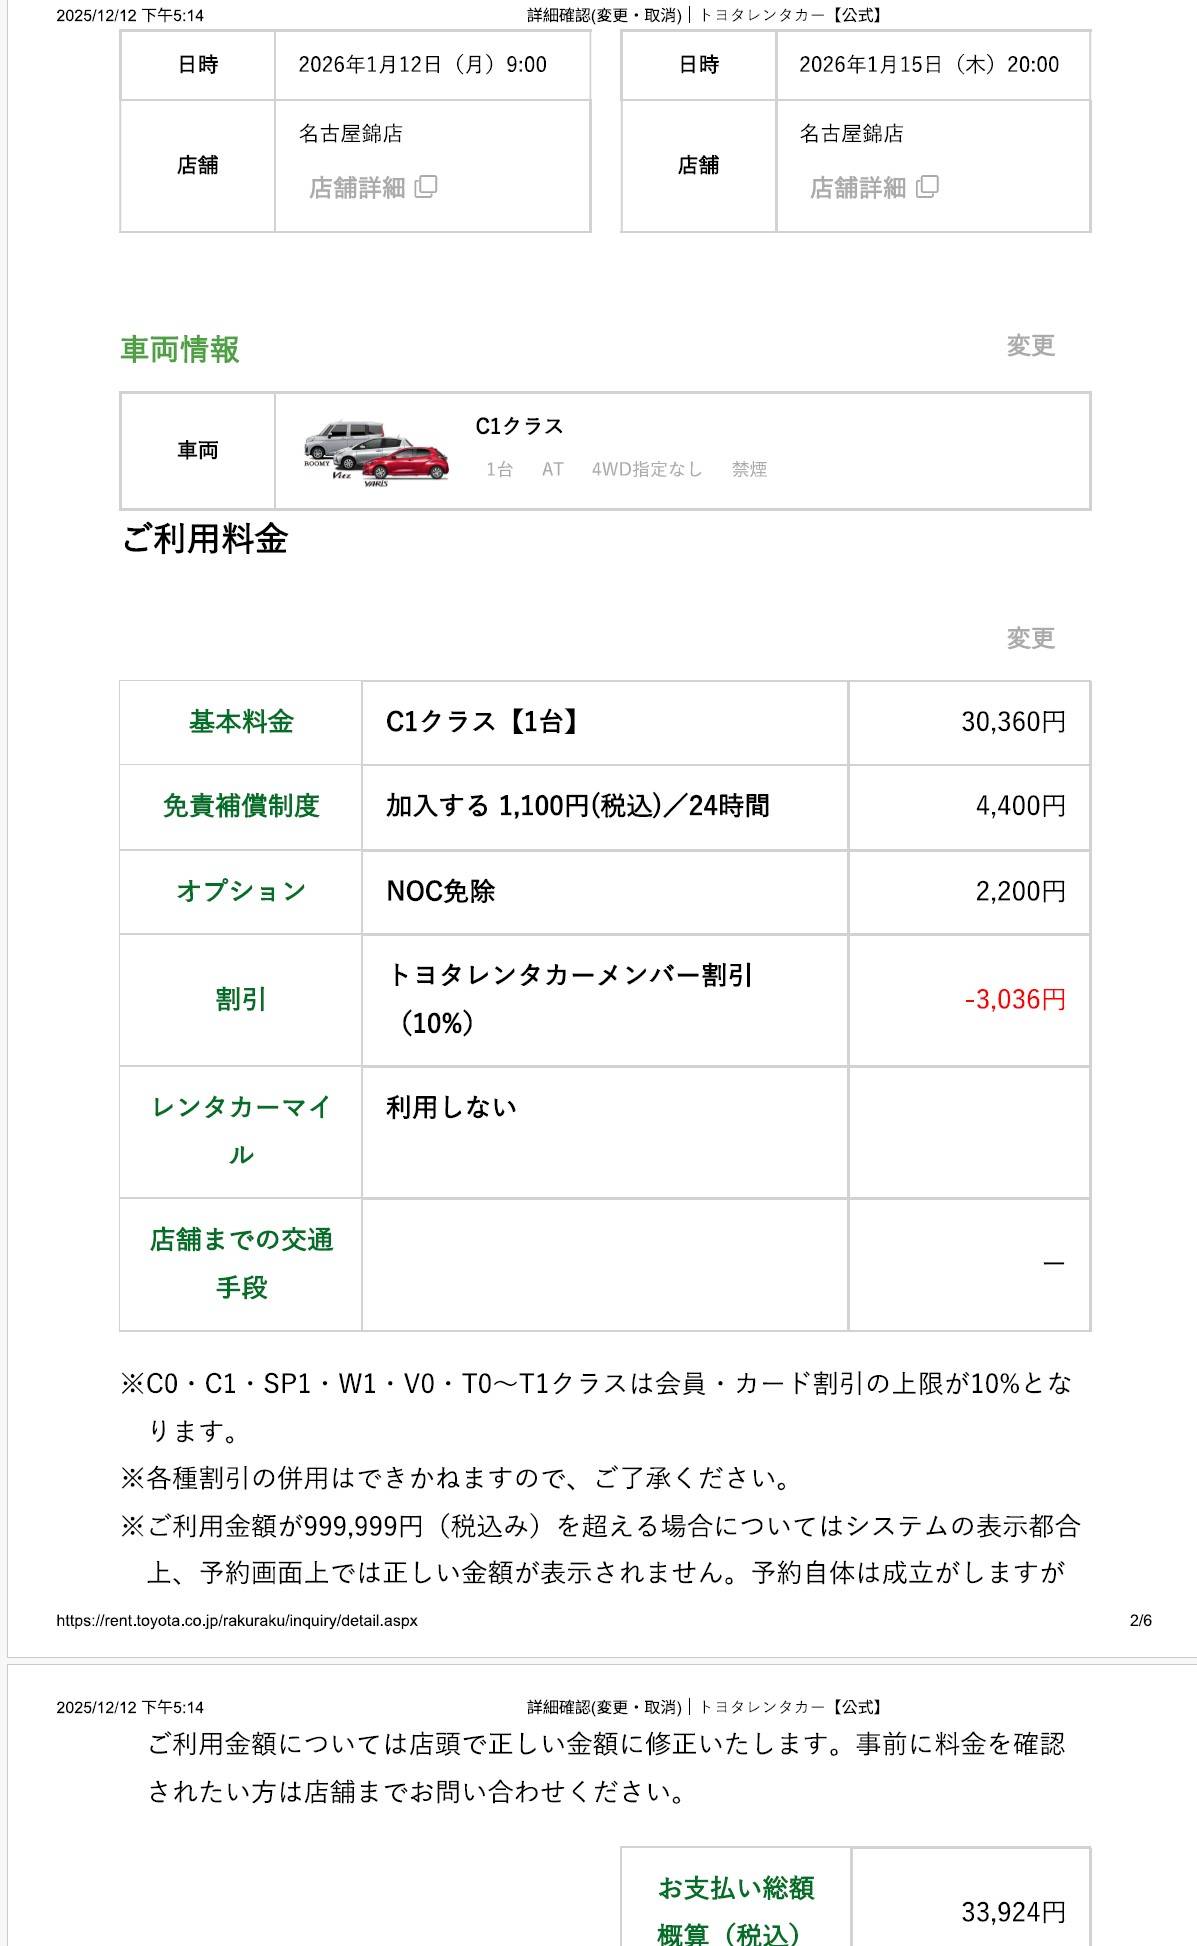Click the 4WD指定なし vehicle tag
Viewport: 1197px width, 1946px height.
646,469
